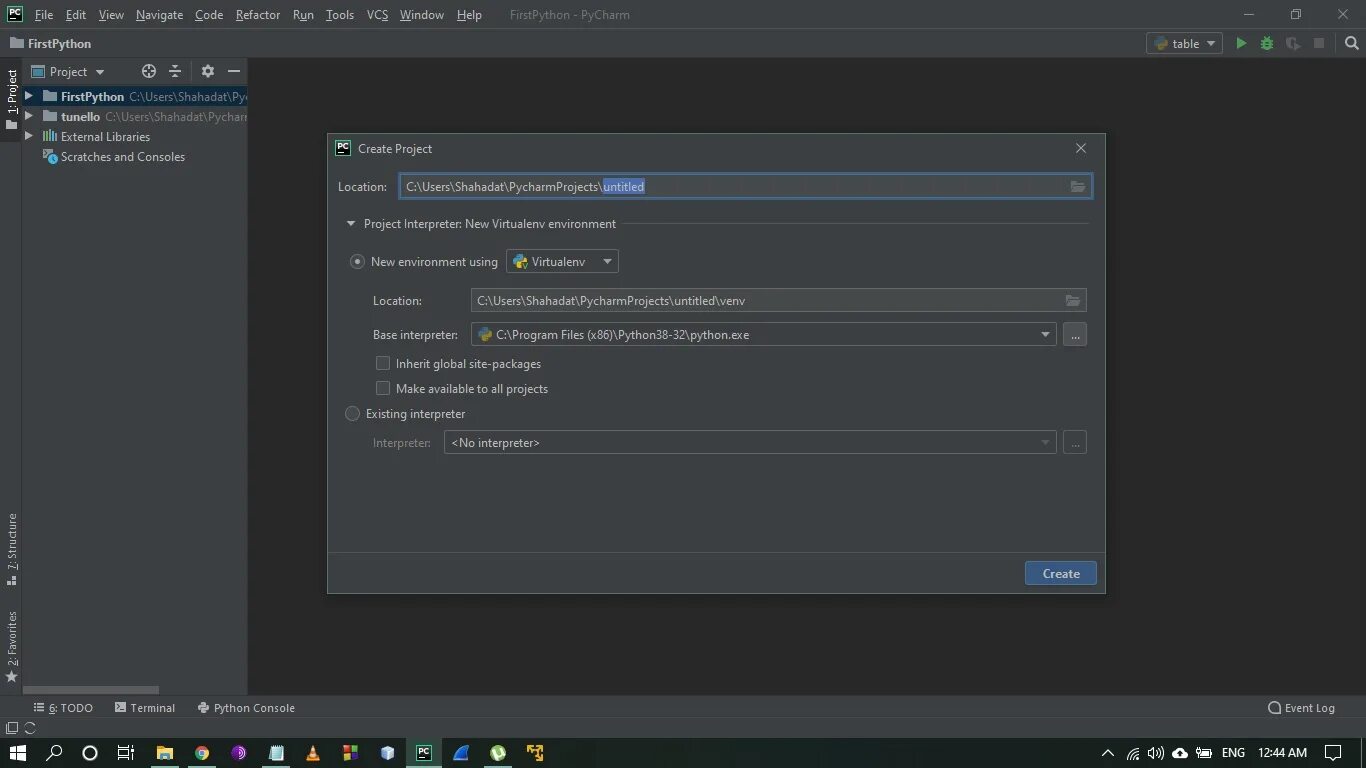1366x768 pixels.
Task: Open the Favorites side tab
Action: click(x=12, y=647)
